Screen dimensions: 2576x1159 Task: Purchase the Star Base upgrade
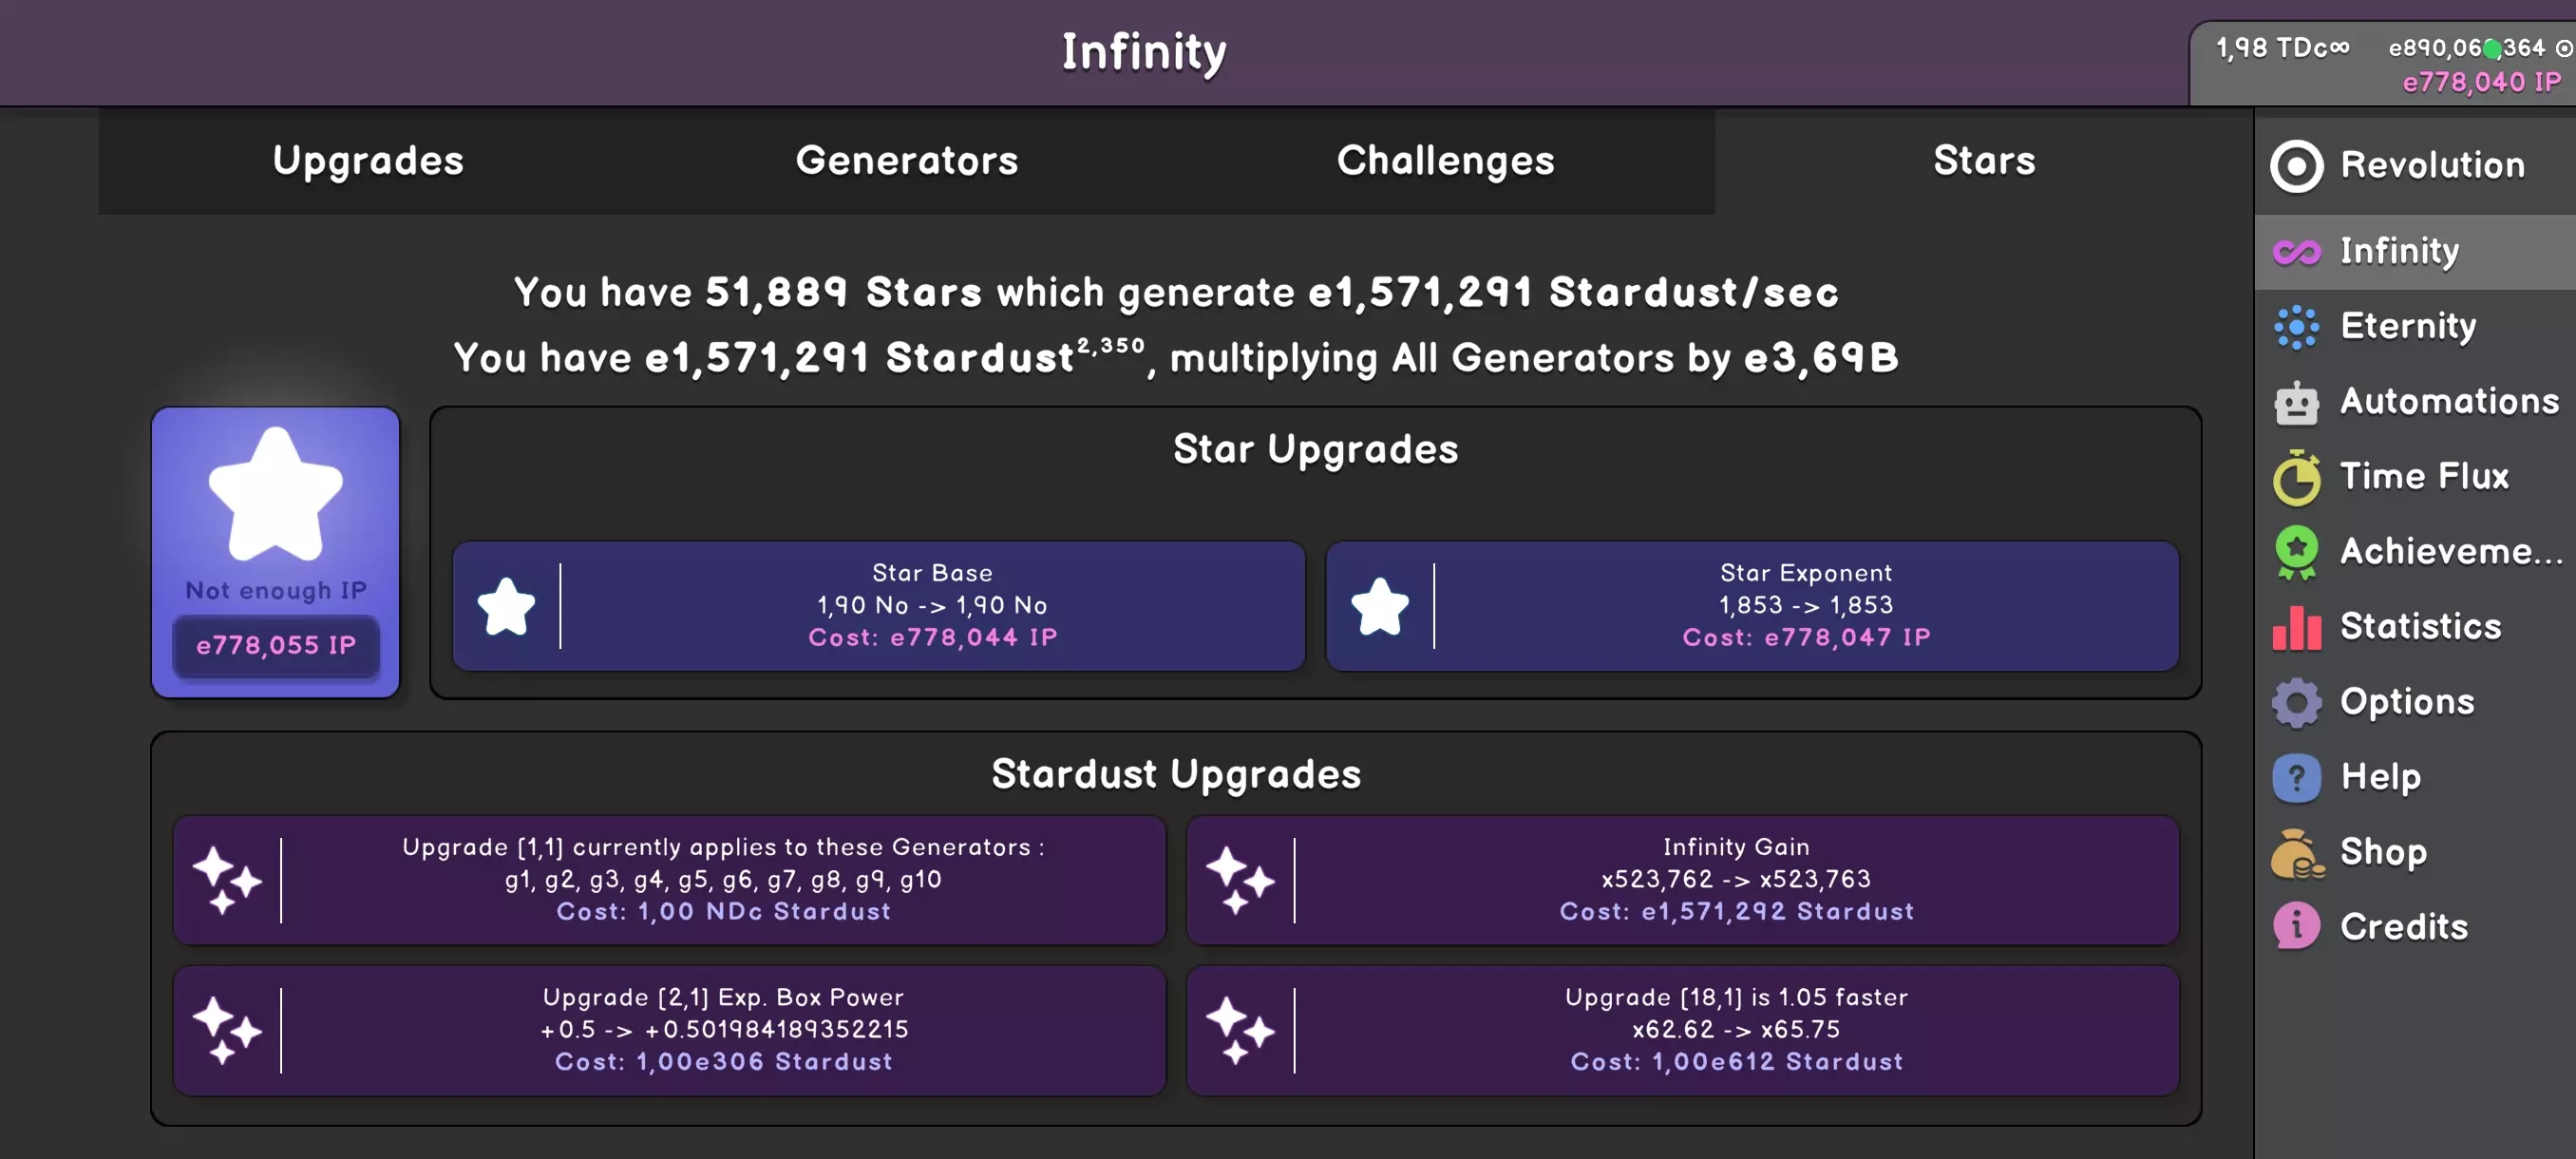(x=878, y=606)
